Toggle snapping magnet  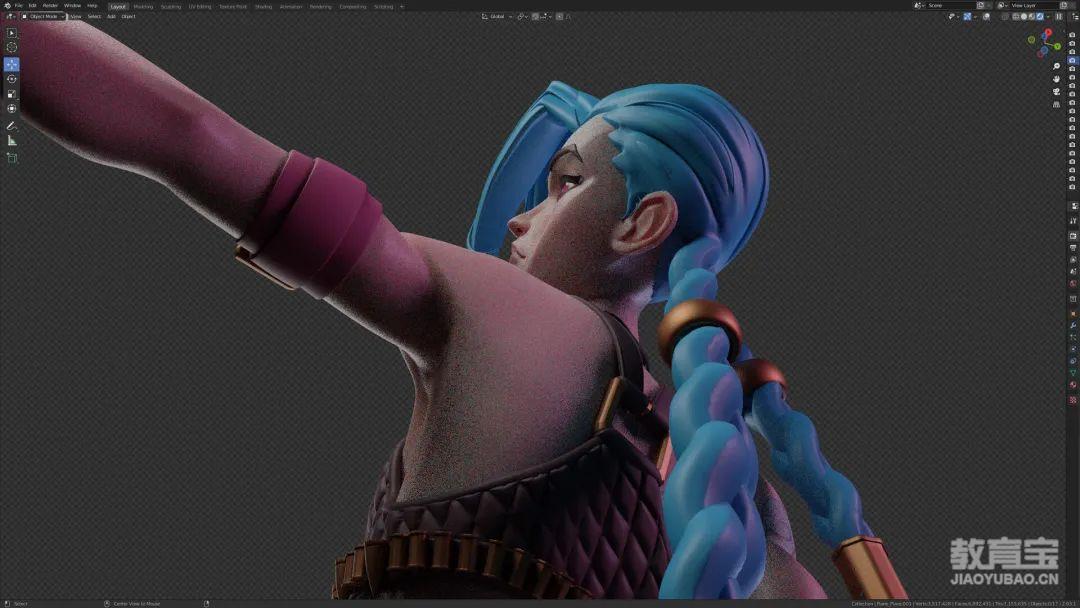pos(535,17)
